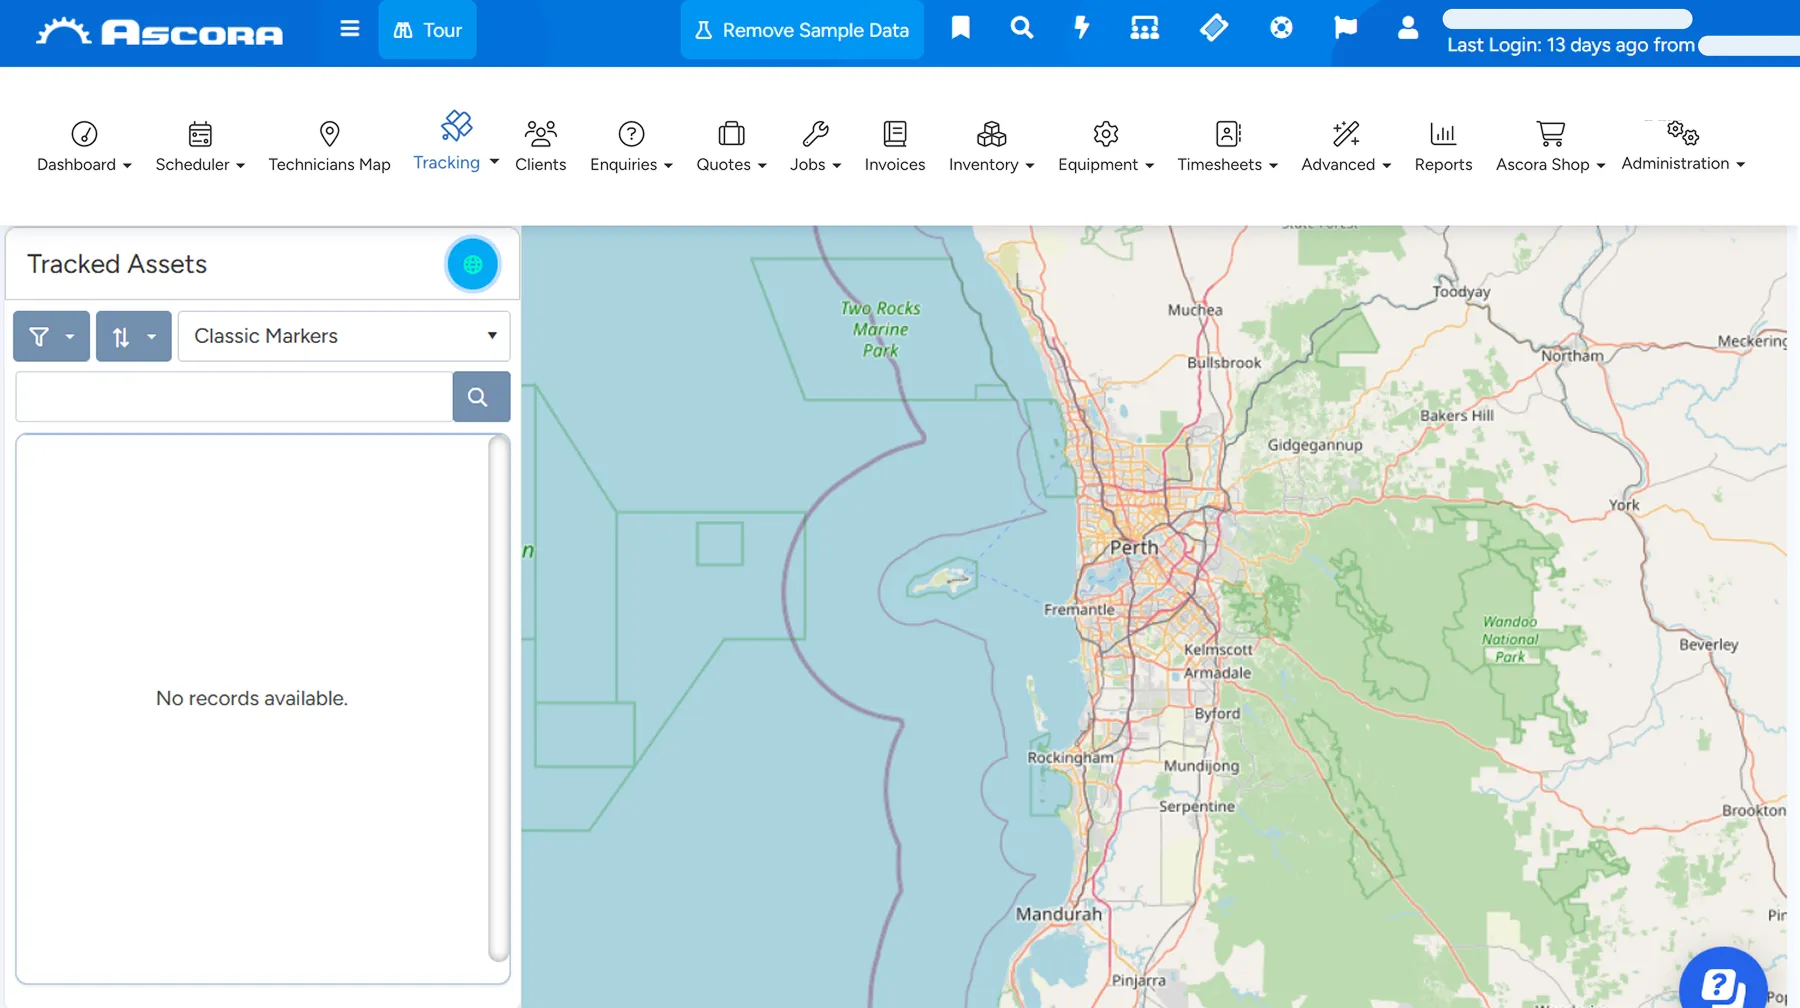Screen dimensions: 1800x1008
Task: Toggle the hamburger menu icon
Action: tap(349, 29)
